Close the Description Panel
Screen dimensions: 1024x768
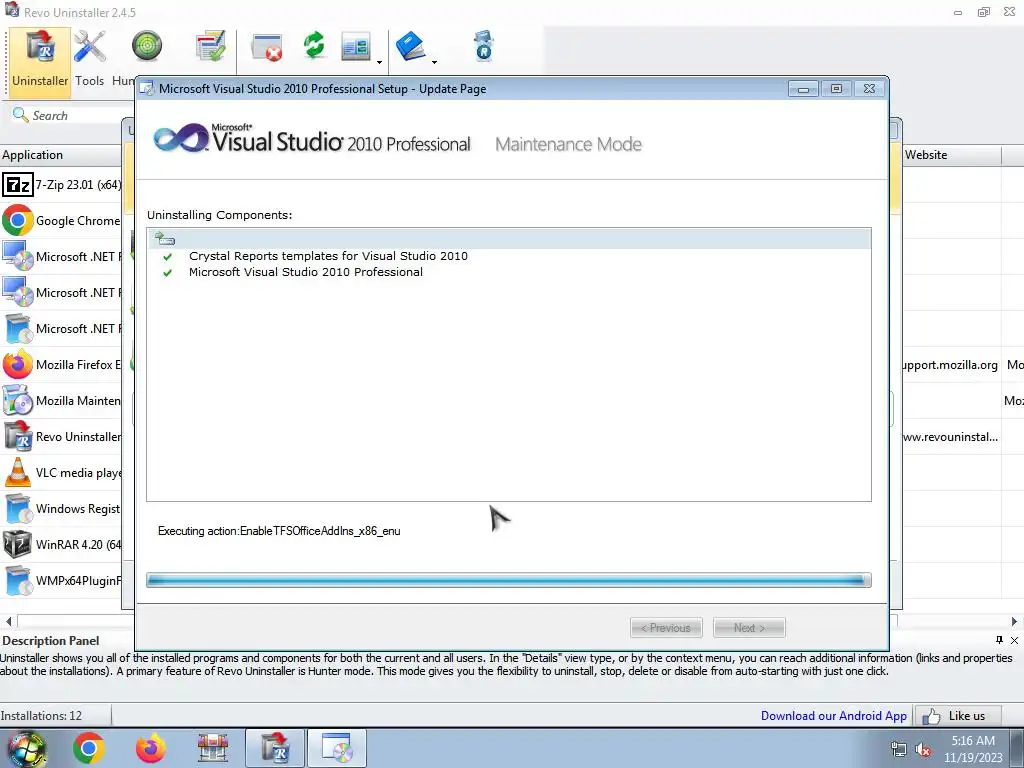(x=1014, y=640)
